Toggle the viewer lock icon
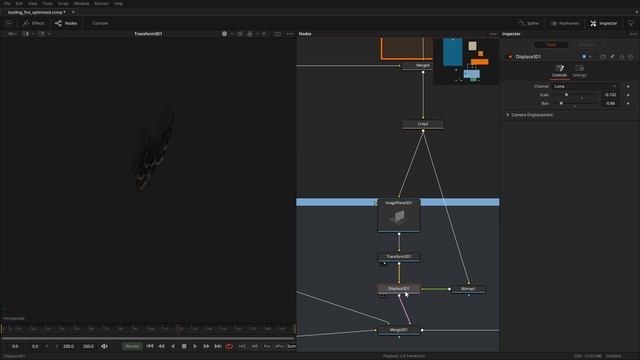 (x=250, y=34)
